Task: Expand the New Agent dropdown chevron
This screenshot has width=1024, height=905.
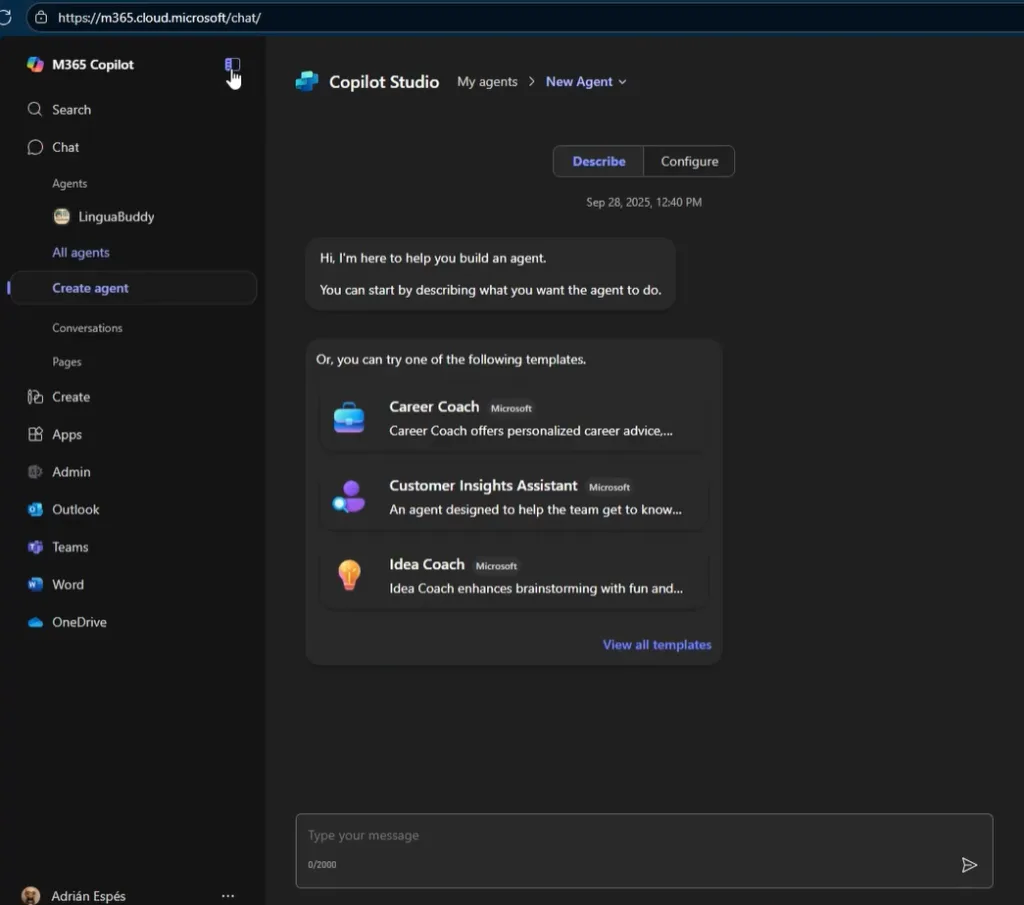Action: (x=622, y=82)
